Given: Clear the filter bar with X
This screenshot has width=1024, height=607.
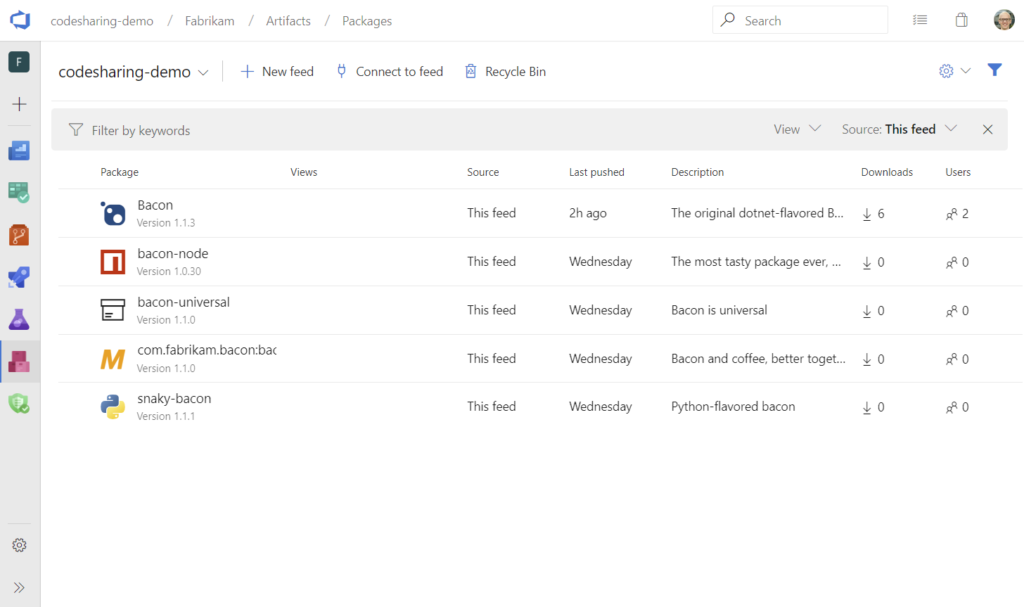Looking at the screenshot, I should [987, 129].
